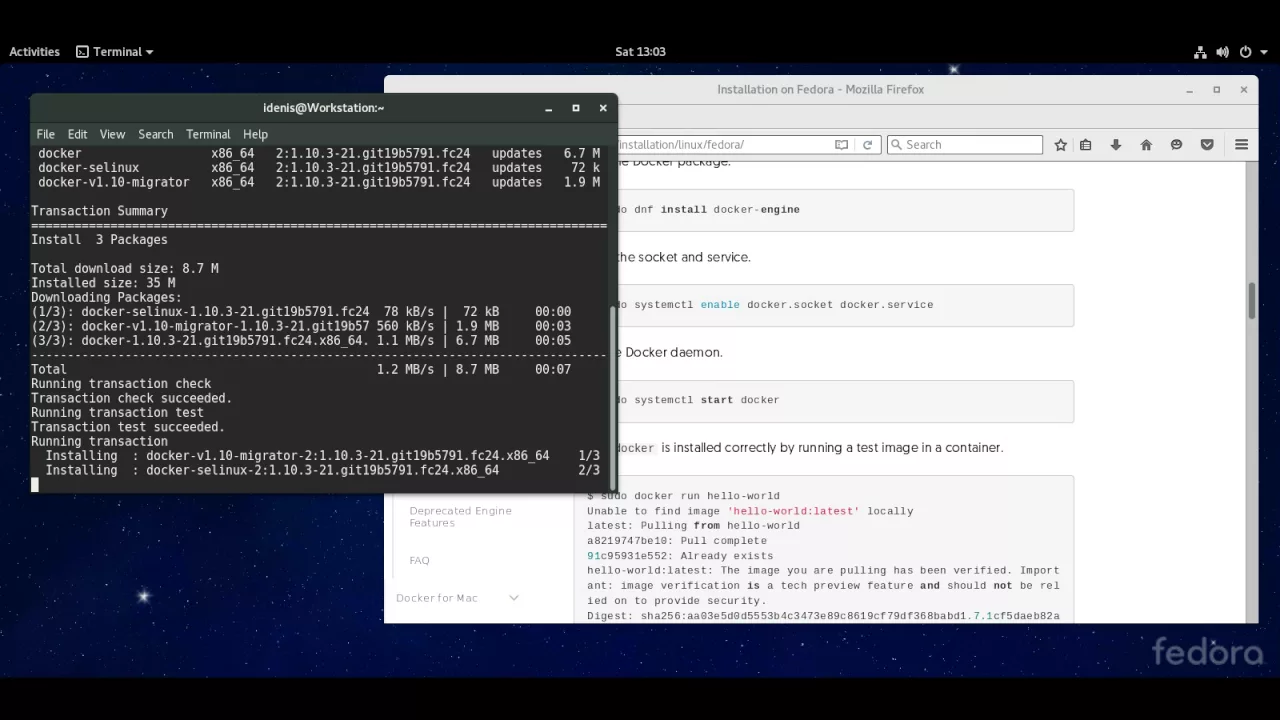The image size is (1280, 720).
Task: Click the Install 3 Packages line
Action: click(99, 240)
